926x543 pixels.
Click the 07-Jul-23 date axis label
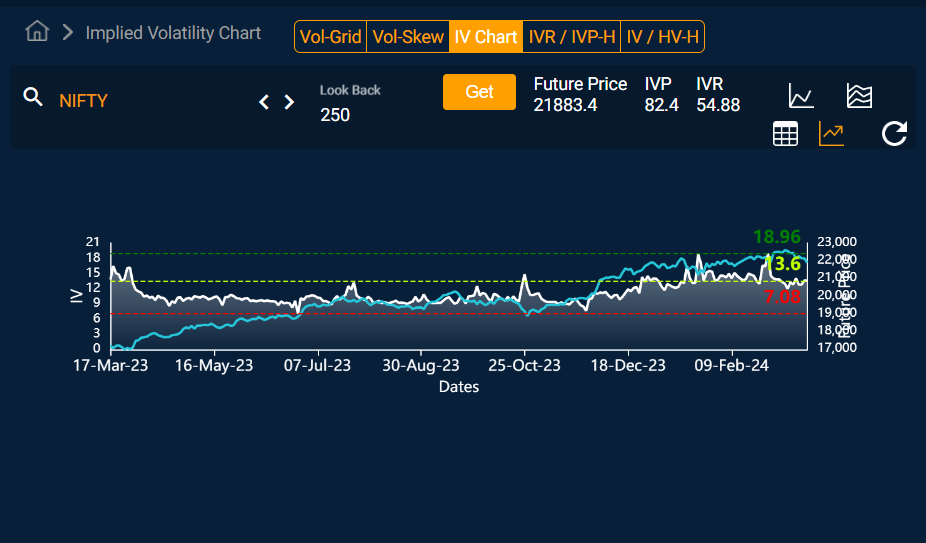coord(317,366)
